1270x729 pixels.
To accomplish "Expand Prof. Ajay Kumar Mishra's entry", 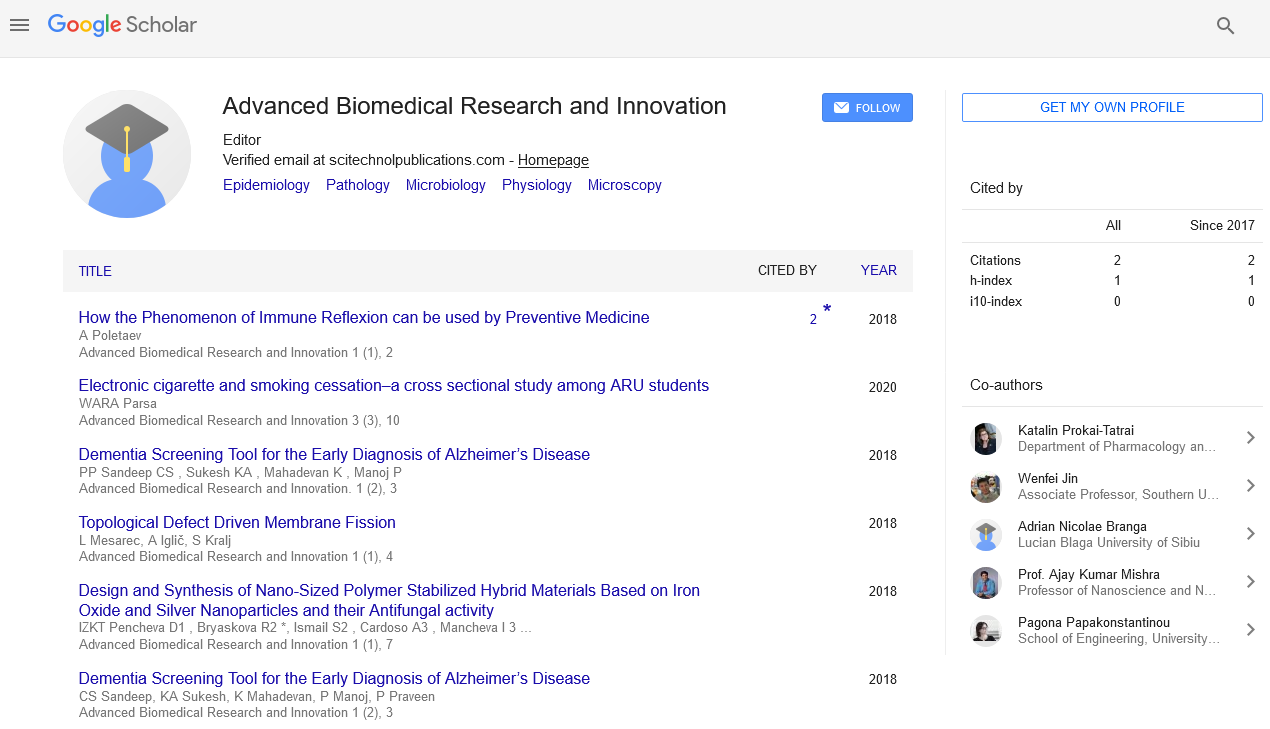I will (x=1250, y=581).
